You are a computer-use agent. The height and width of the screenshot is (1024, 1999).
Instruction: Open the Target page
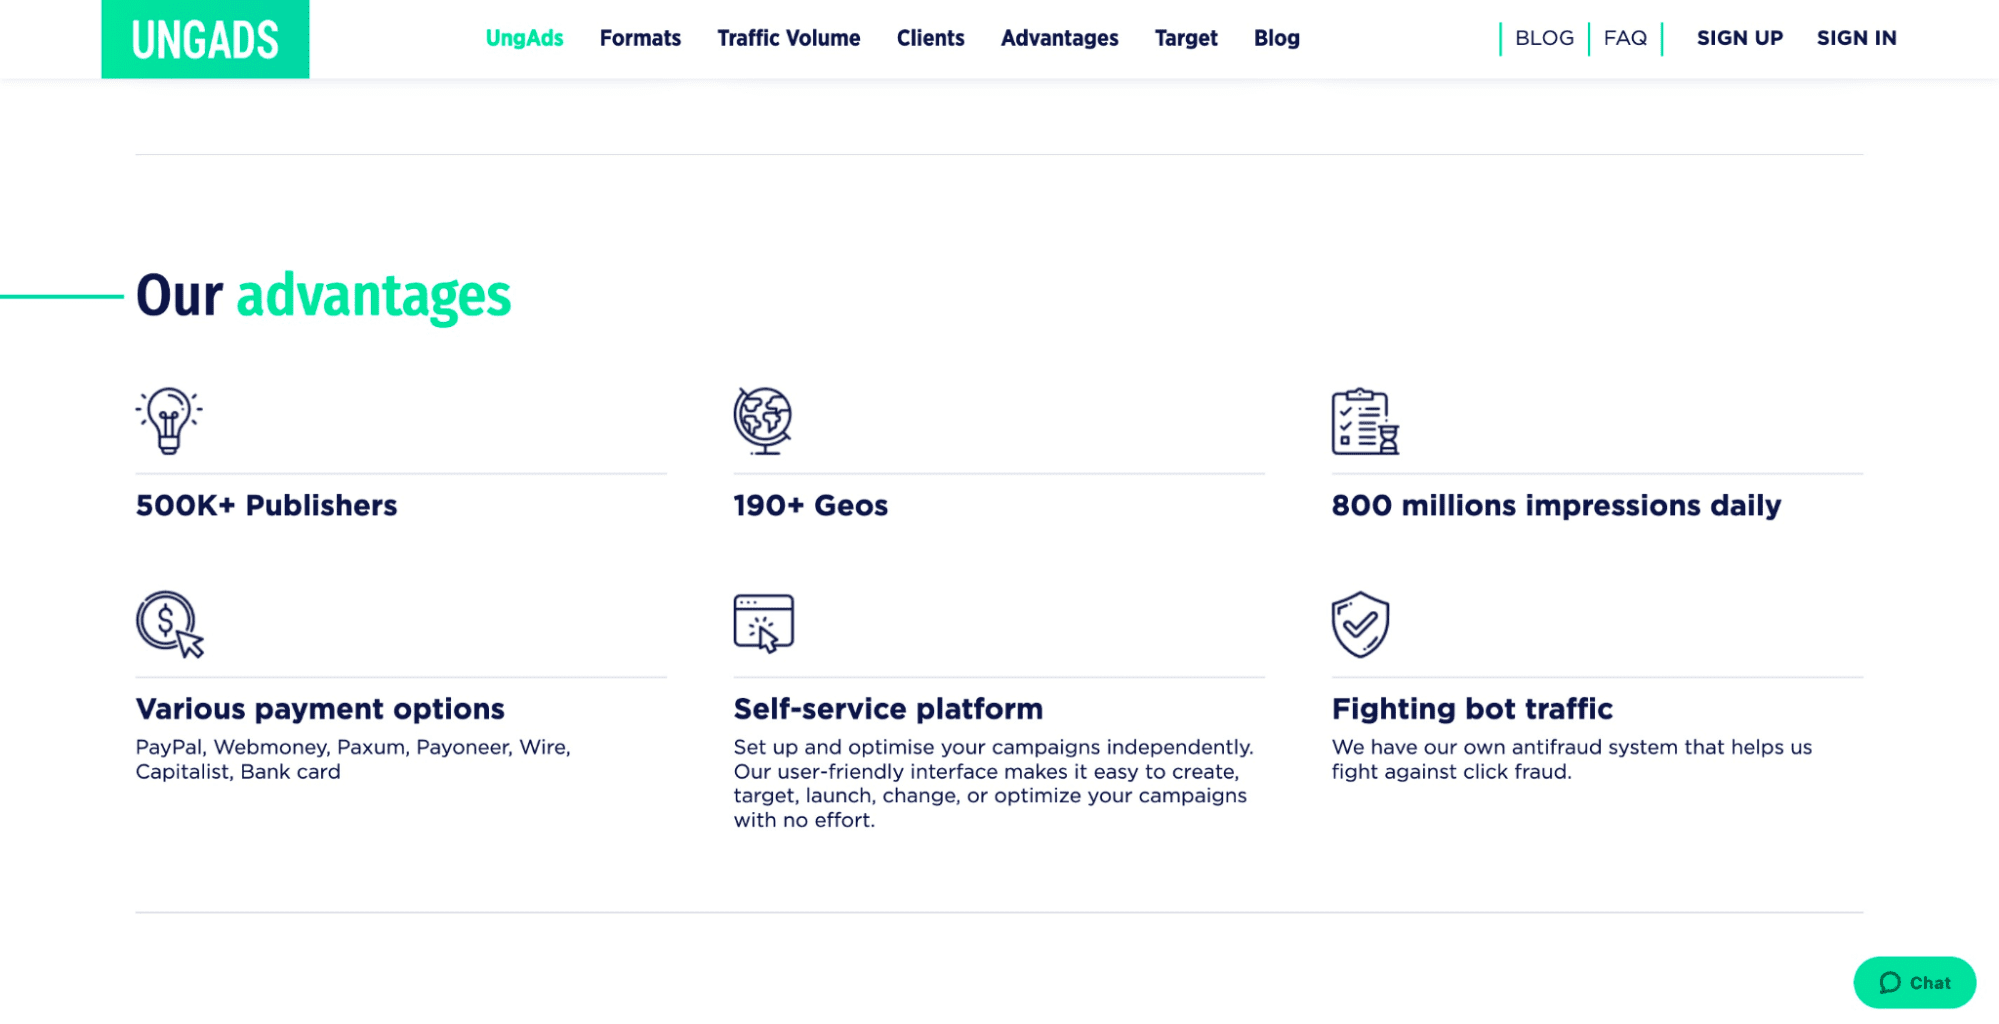click(1186, 38)
